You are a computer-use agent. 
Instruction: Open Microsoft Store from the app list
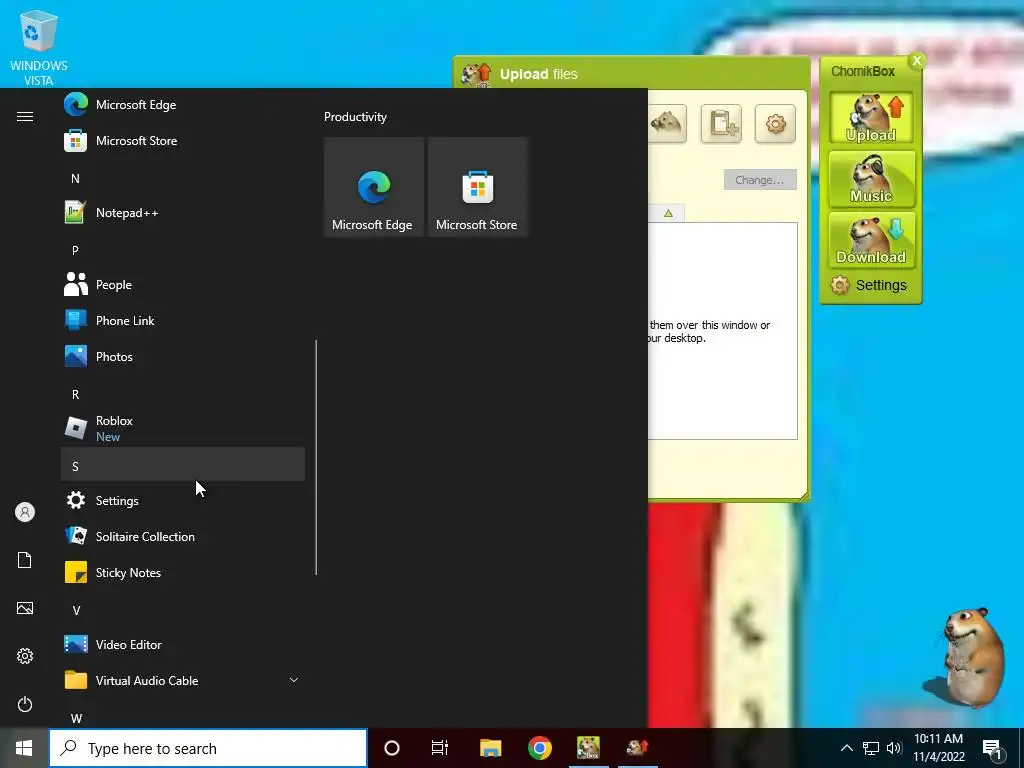point(183,140)
